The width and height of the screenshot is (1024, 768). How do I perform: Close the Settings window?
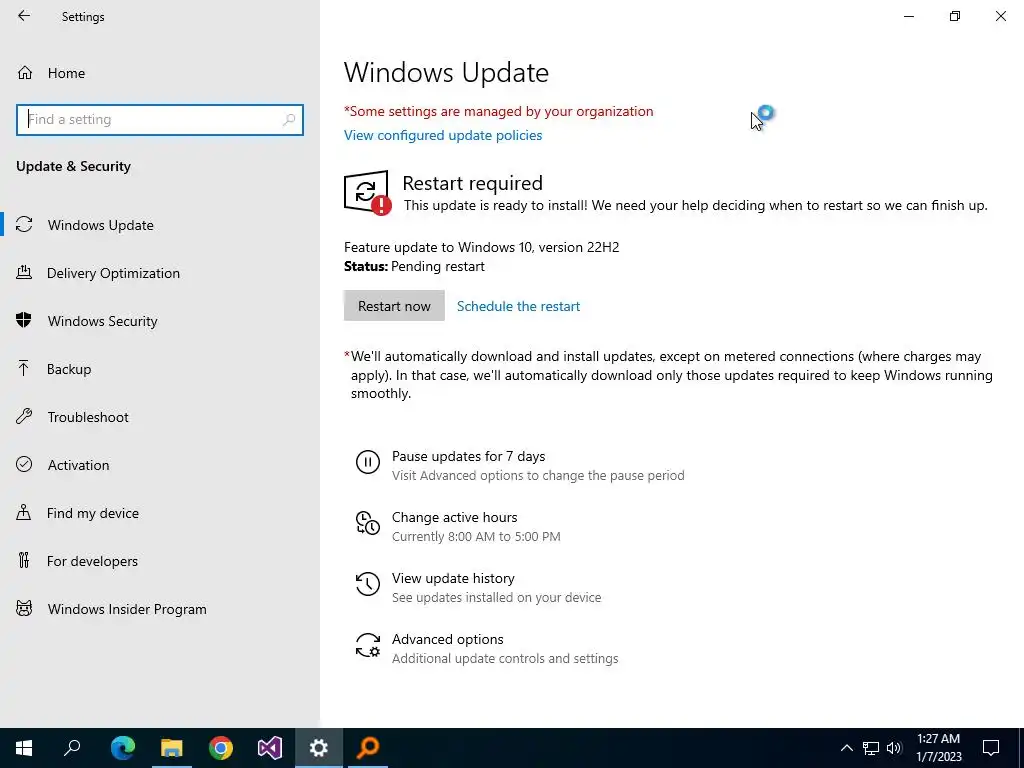[x=1000, y=16]
